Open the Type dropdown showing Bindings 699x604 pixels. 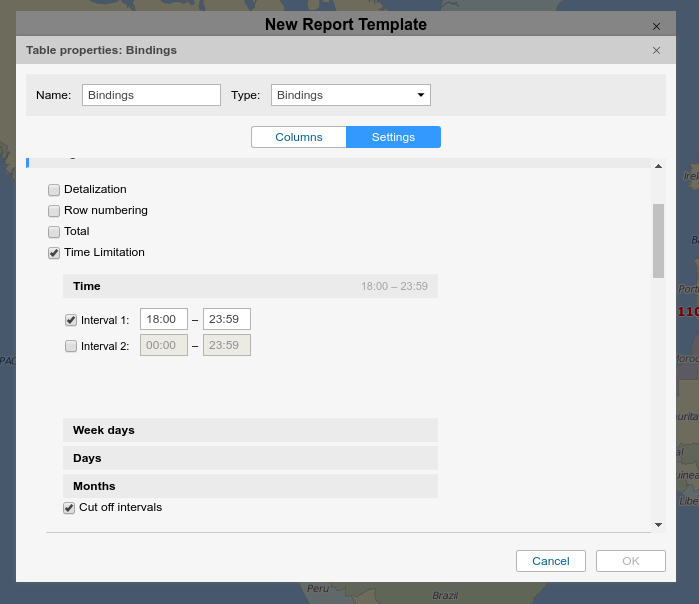tap(350, 95)
